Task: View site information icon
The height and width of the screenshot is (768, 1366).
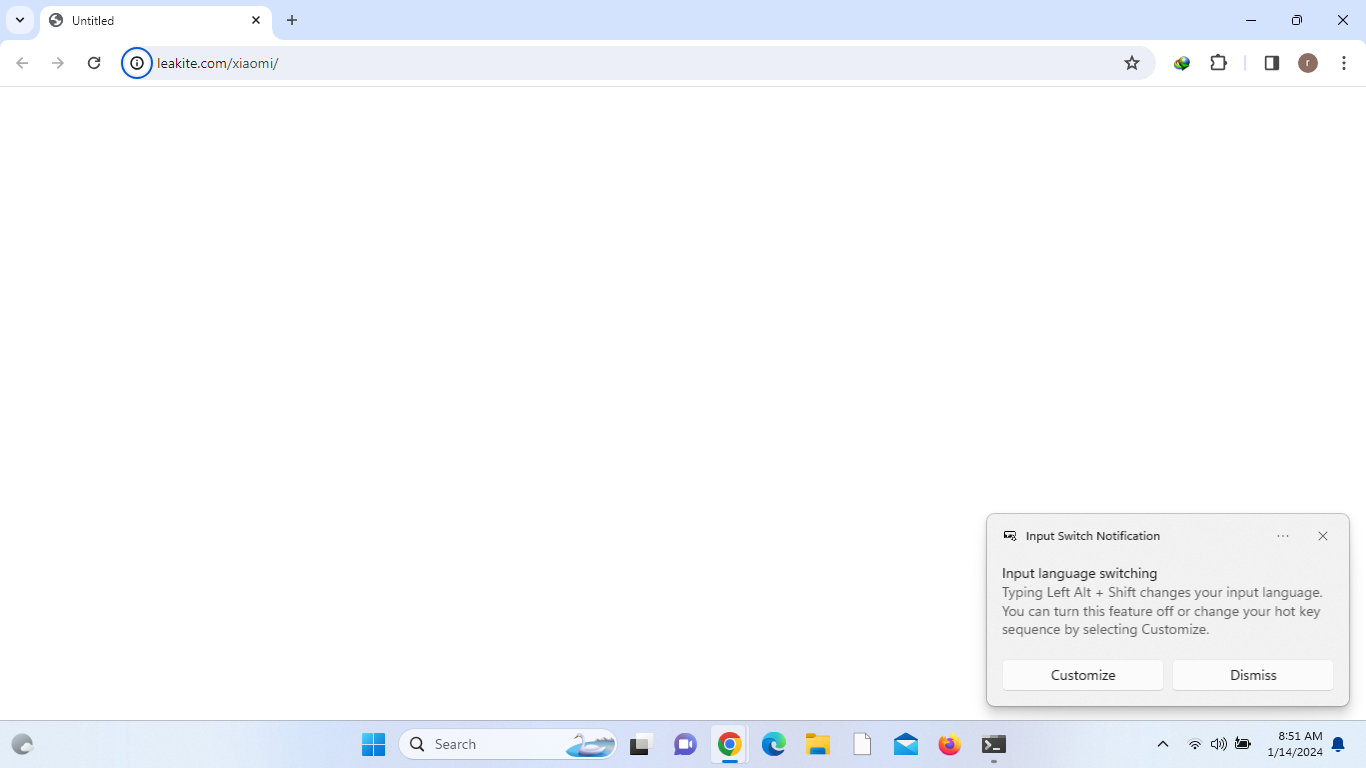Action: coord(137,63)
